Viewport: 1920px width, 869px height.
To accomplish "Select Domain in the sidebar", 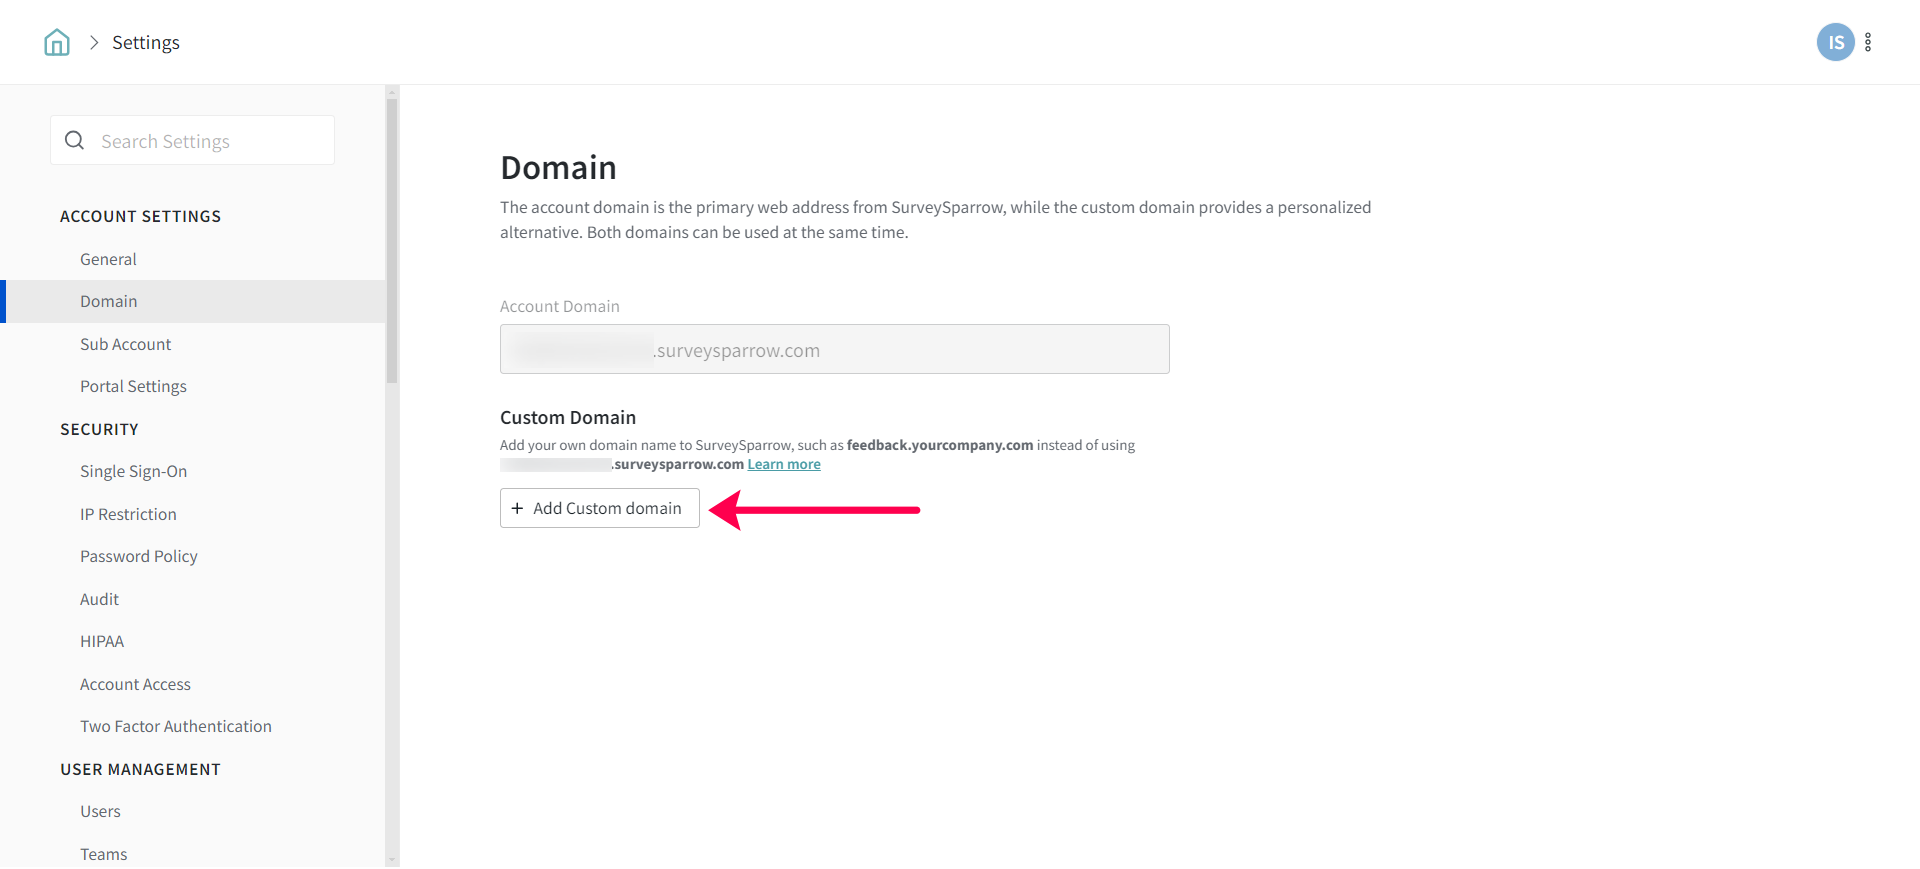I will pyautogui.click(x=109, y=301).
